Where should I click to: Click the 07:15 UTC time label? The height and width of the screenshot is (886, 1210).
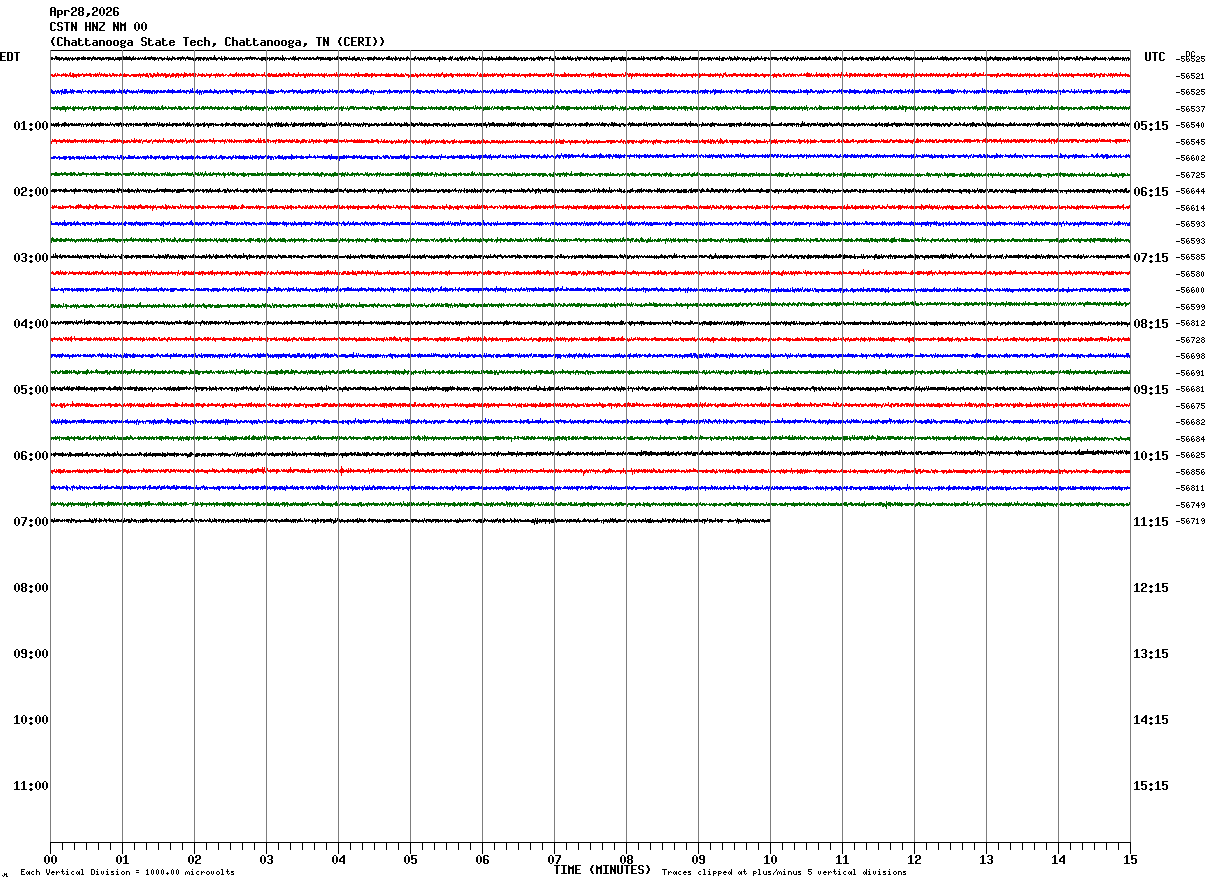[x=1151, y=258]
